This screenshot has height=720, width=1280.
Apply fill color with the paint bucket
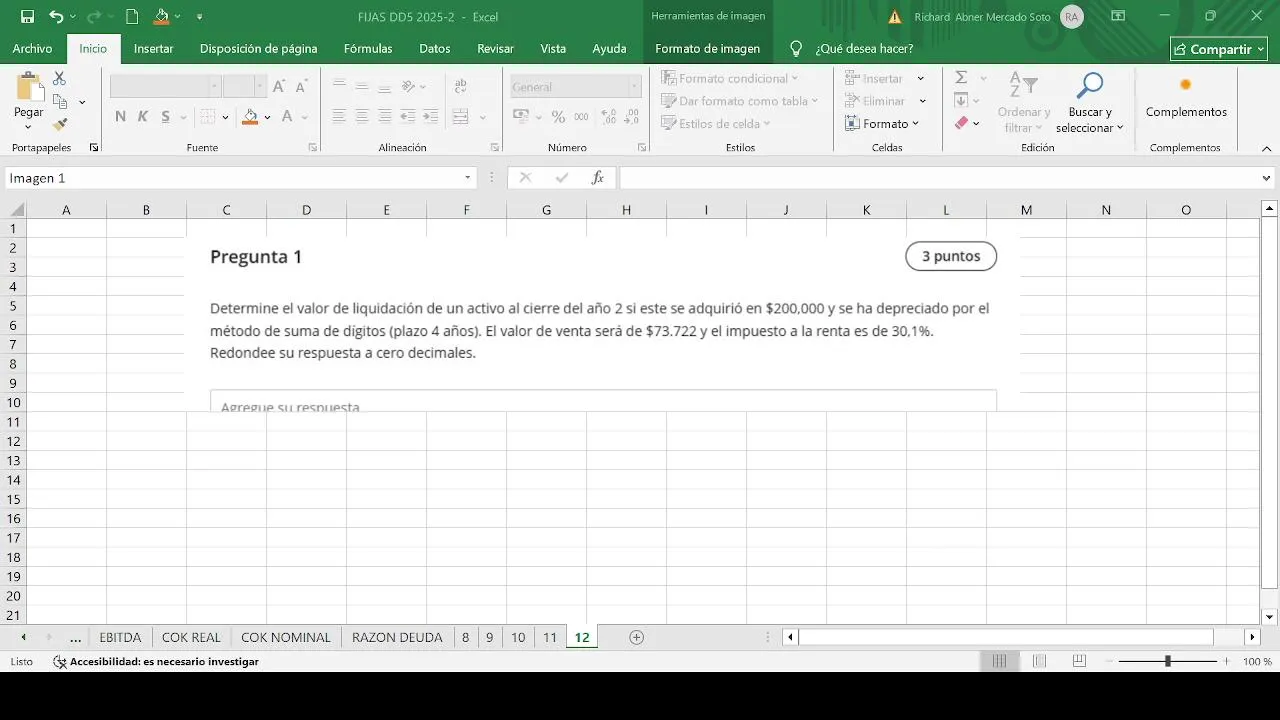[x=251, y=117]
